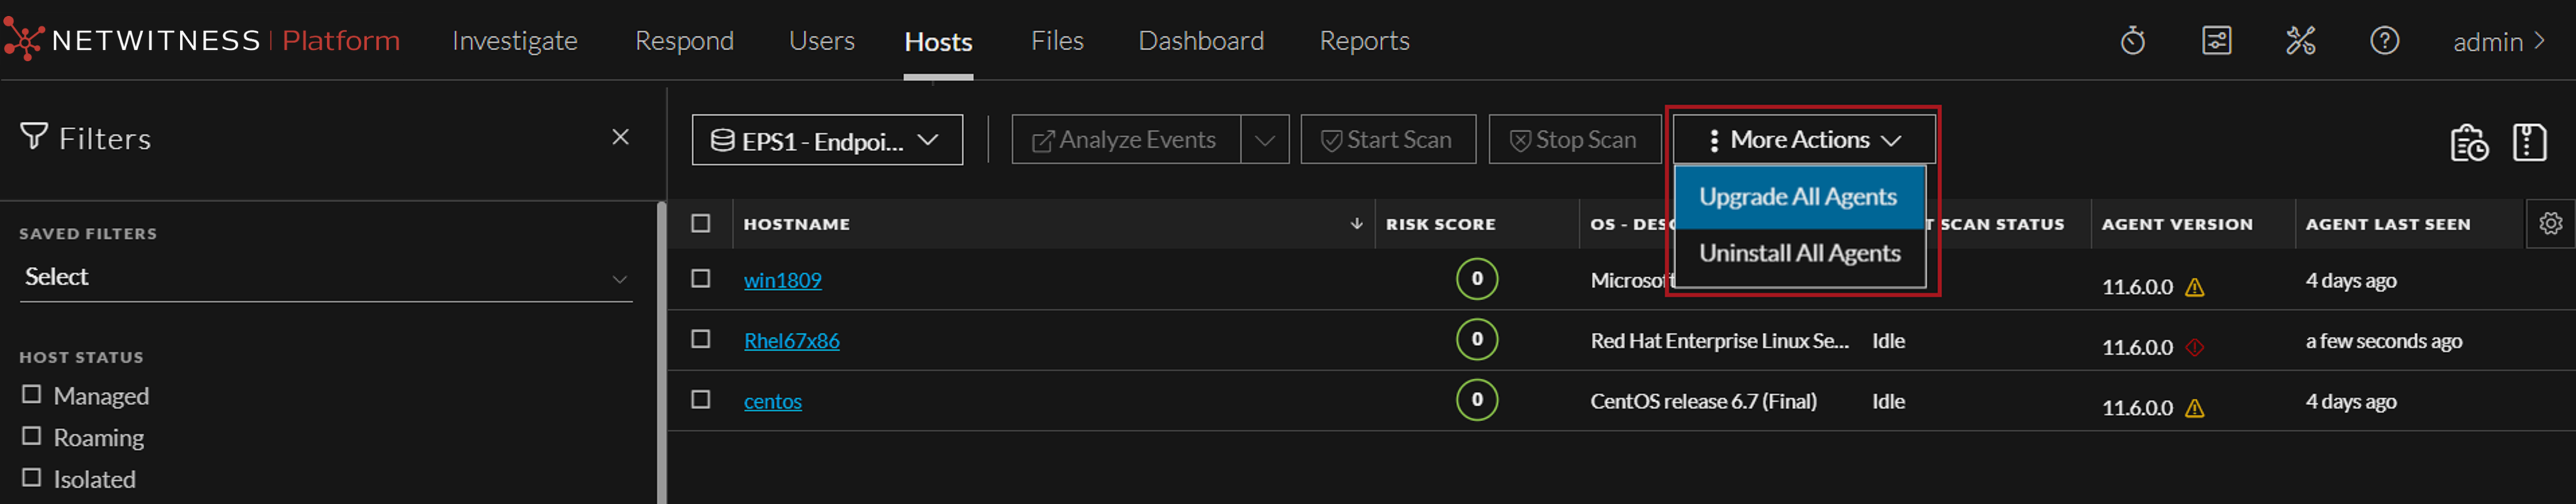Open the EPS1 - Endpoint server dropdown
This screenshot has width=2576, height=504.
tap(826, 140)
